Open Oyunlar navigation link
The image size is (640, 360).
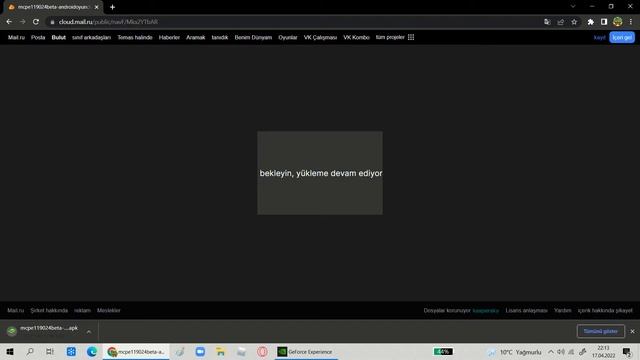(288, 37)
